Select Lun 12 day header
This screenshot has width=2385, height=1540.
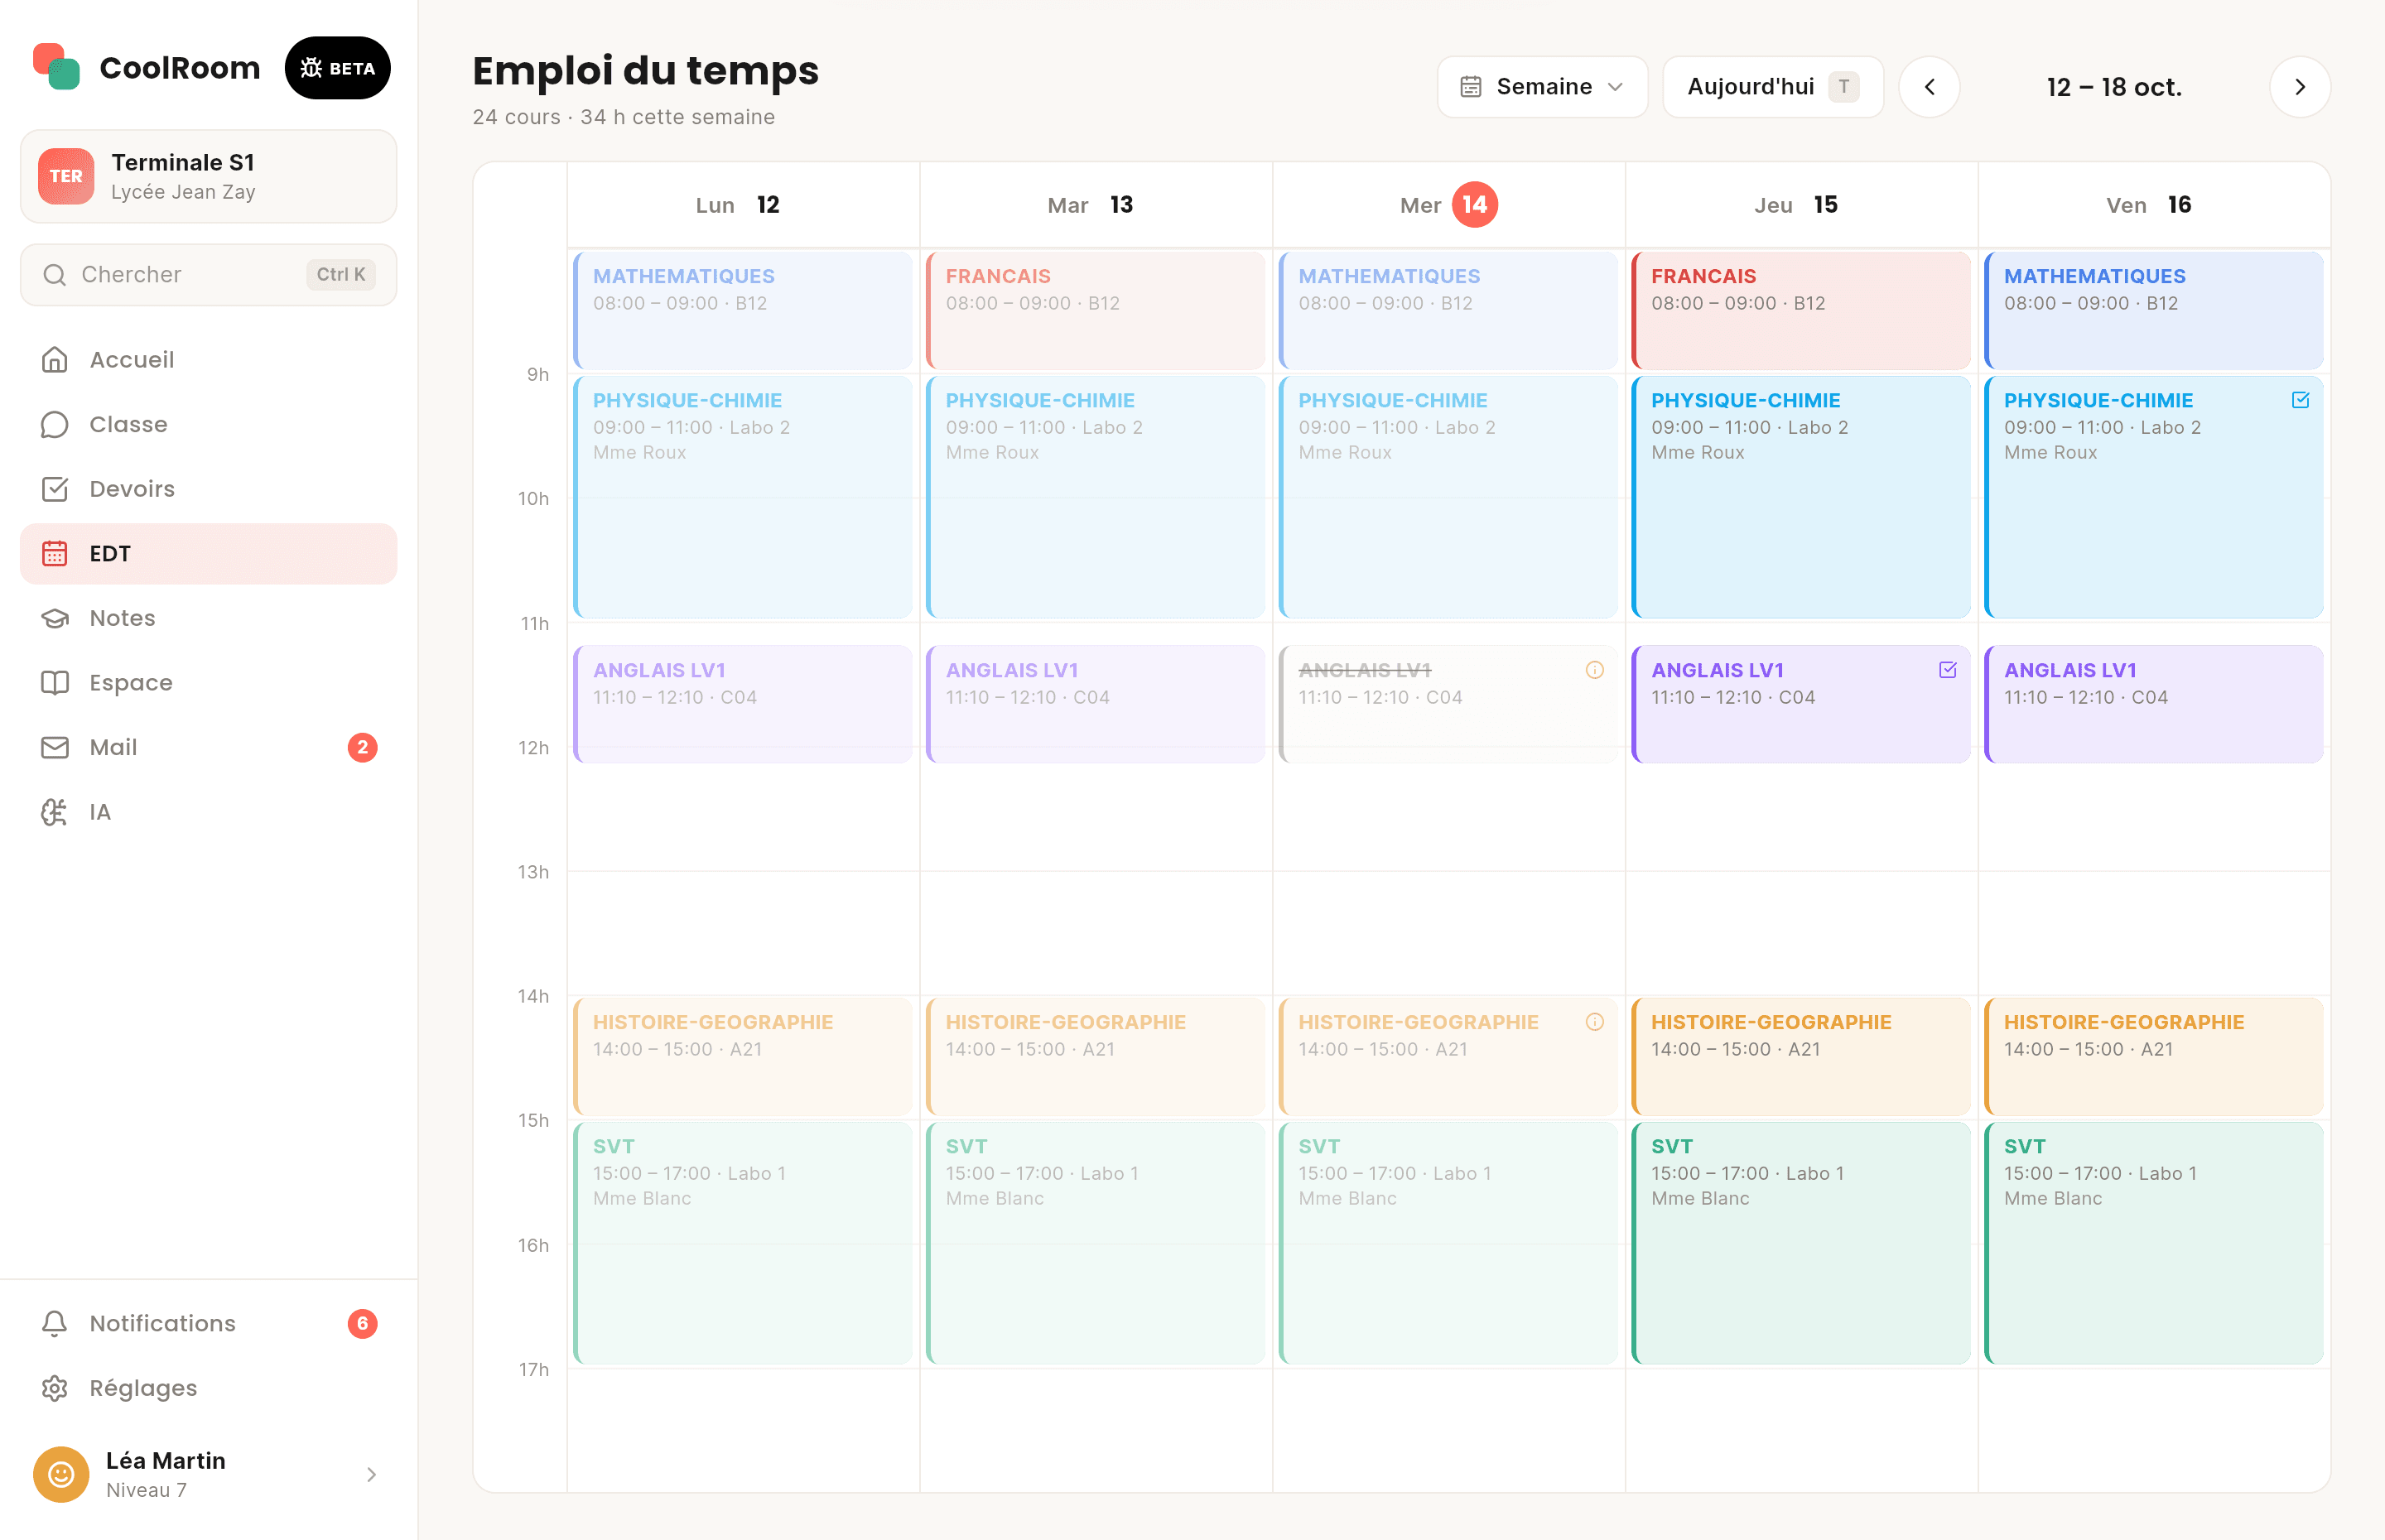click(x=743, y=205)
